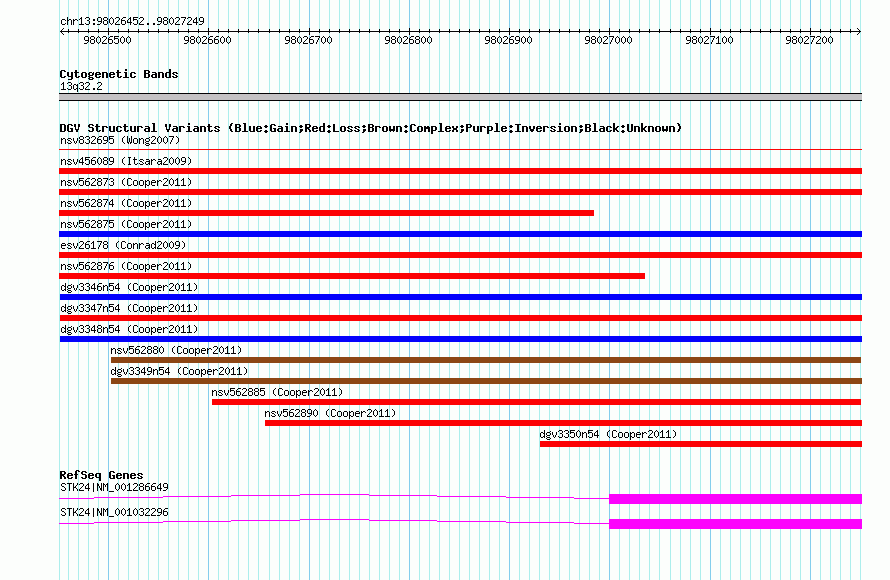Viewport: 890px width, 580px height.
Task: Click the dgv3348n54 (Cooper2011) blue bar
Action: click(460, 339)
